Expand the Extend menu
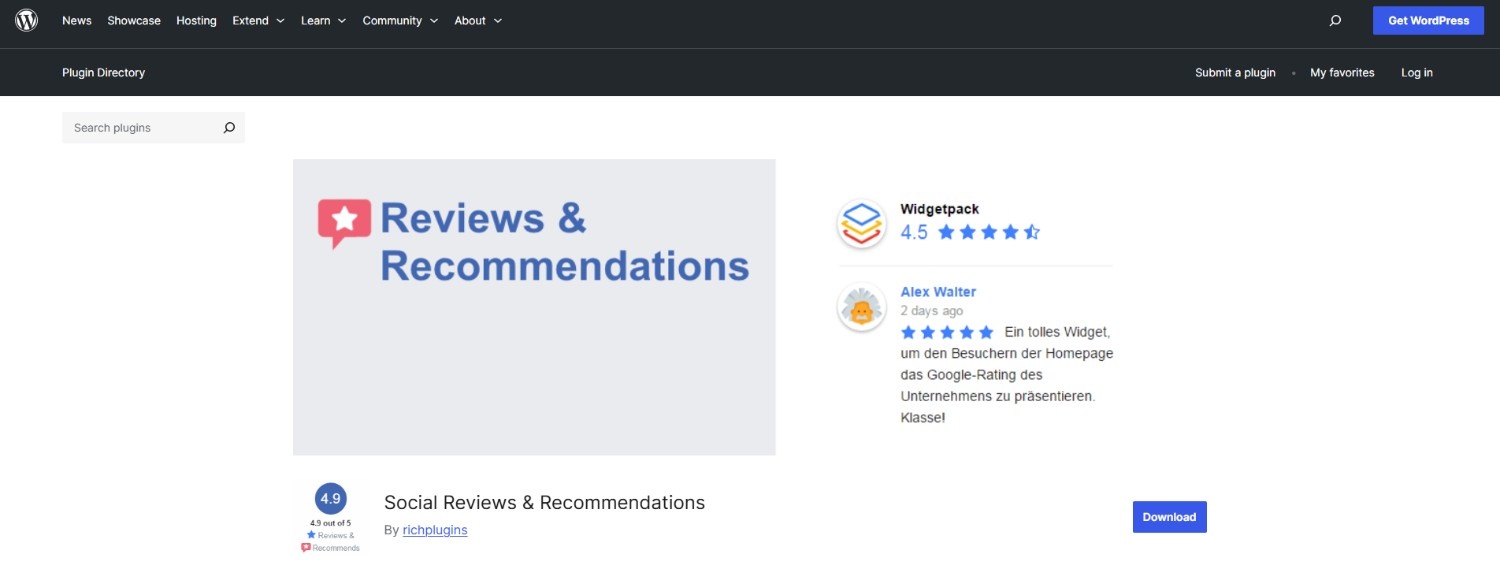 pos(258,21)
